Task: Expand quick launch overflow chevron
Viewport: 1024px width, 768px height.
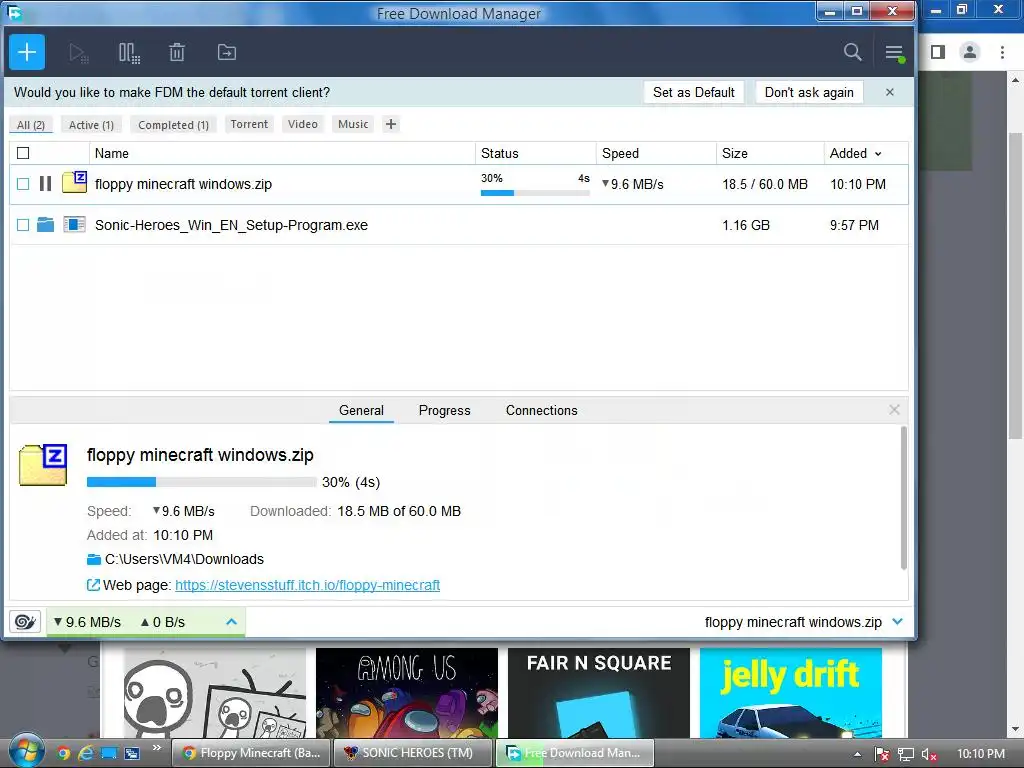Action: click(x=157, y=748)
